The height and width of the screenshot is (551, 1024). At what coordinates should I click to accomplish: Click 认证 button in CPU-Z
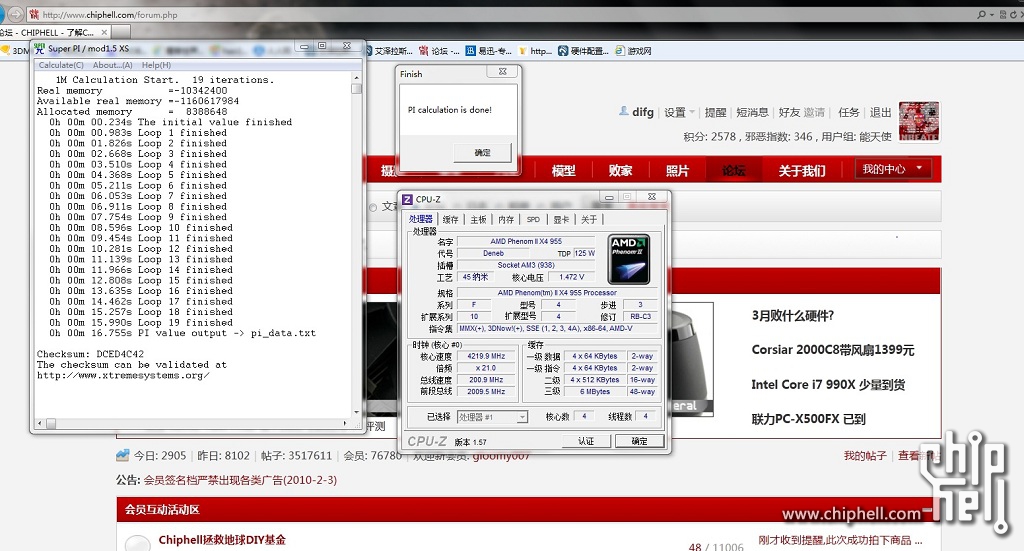[x=586, y=441]
